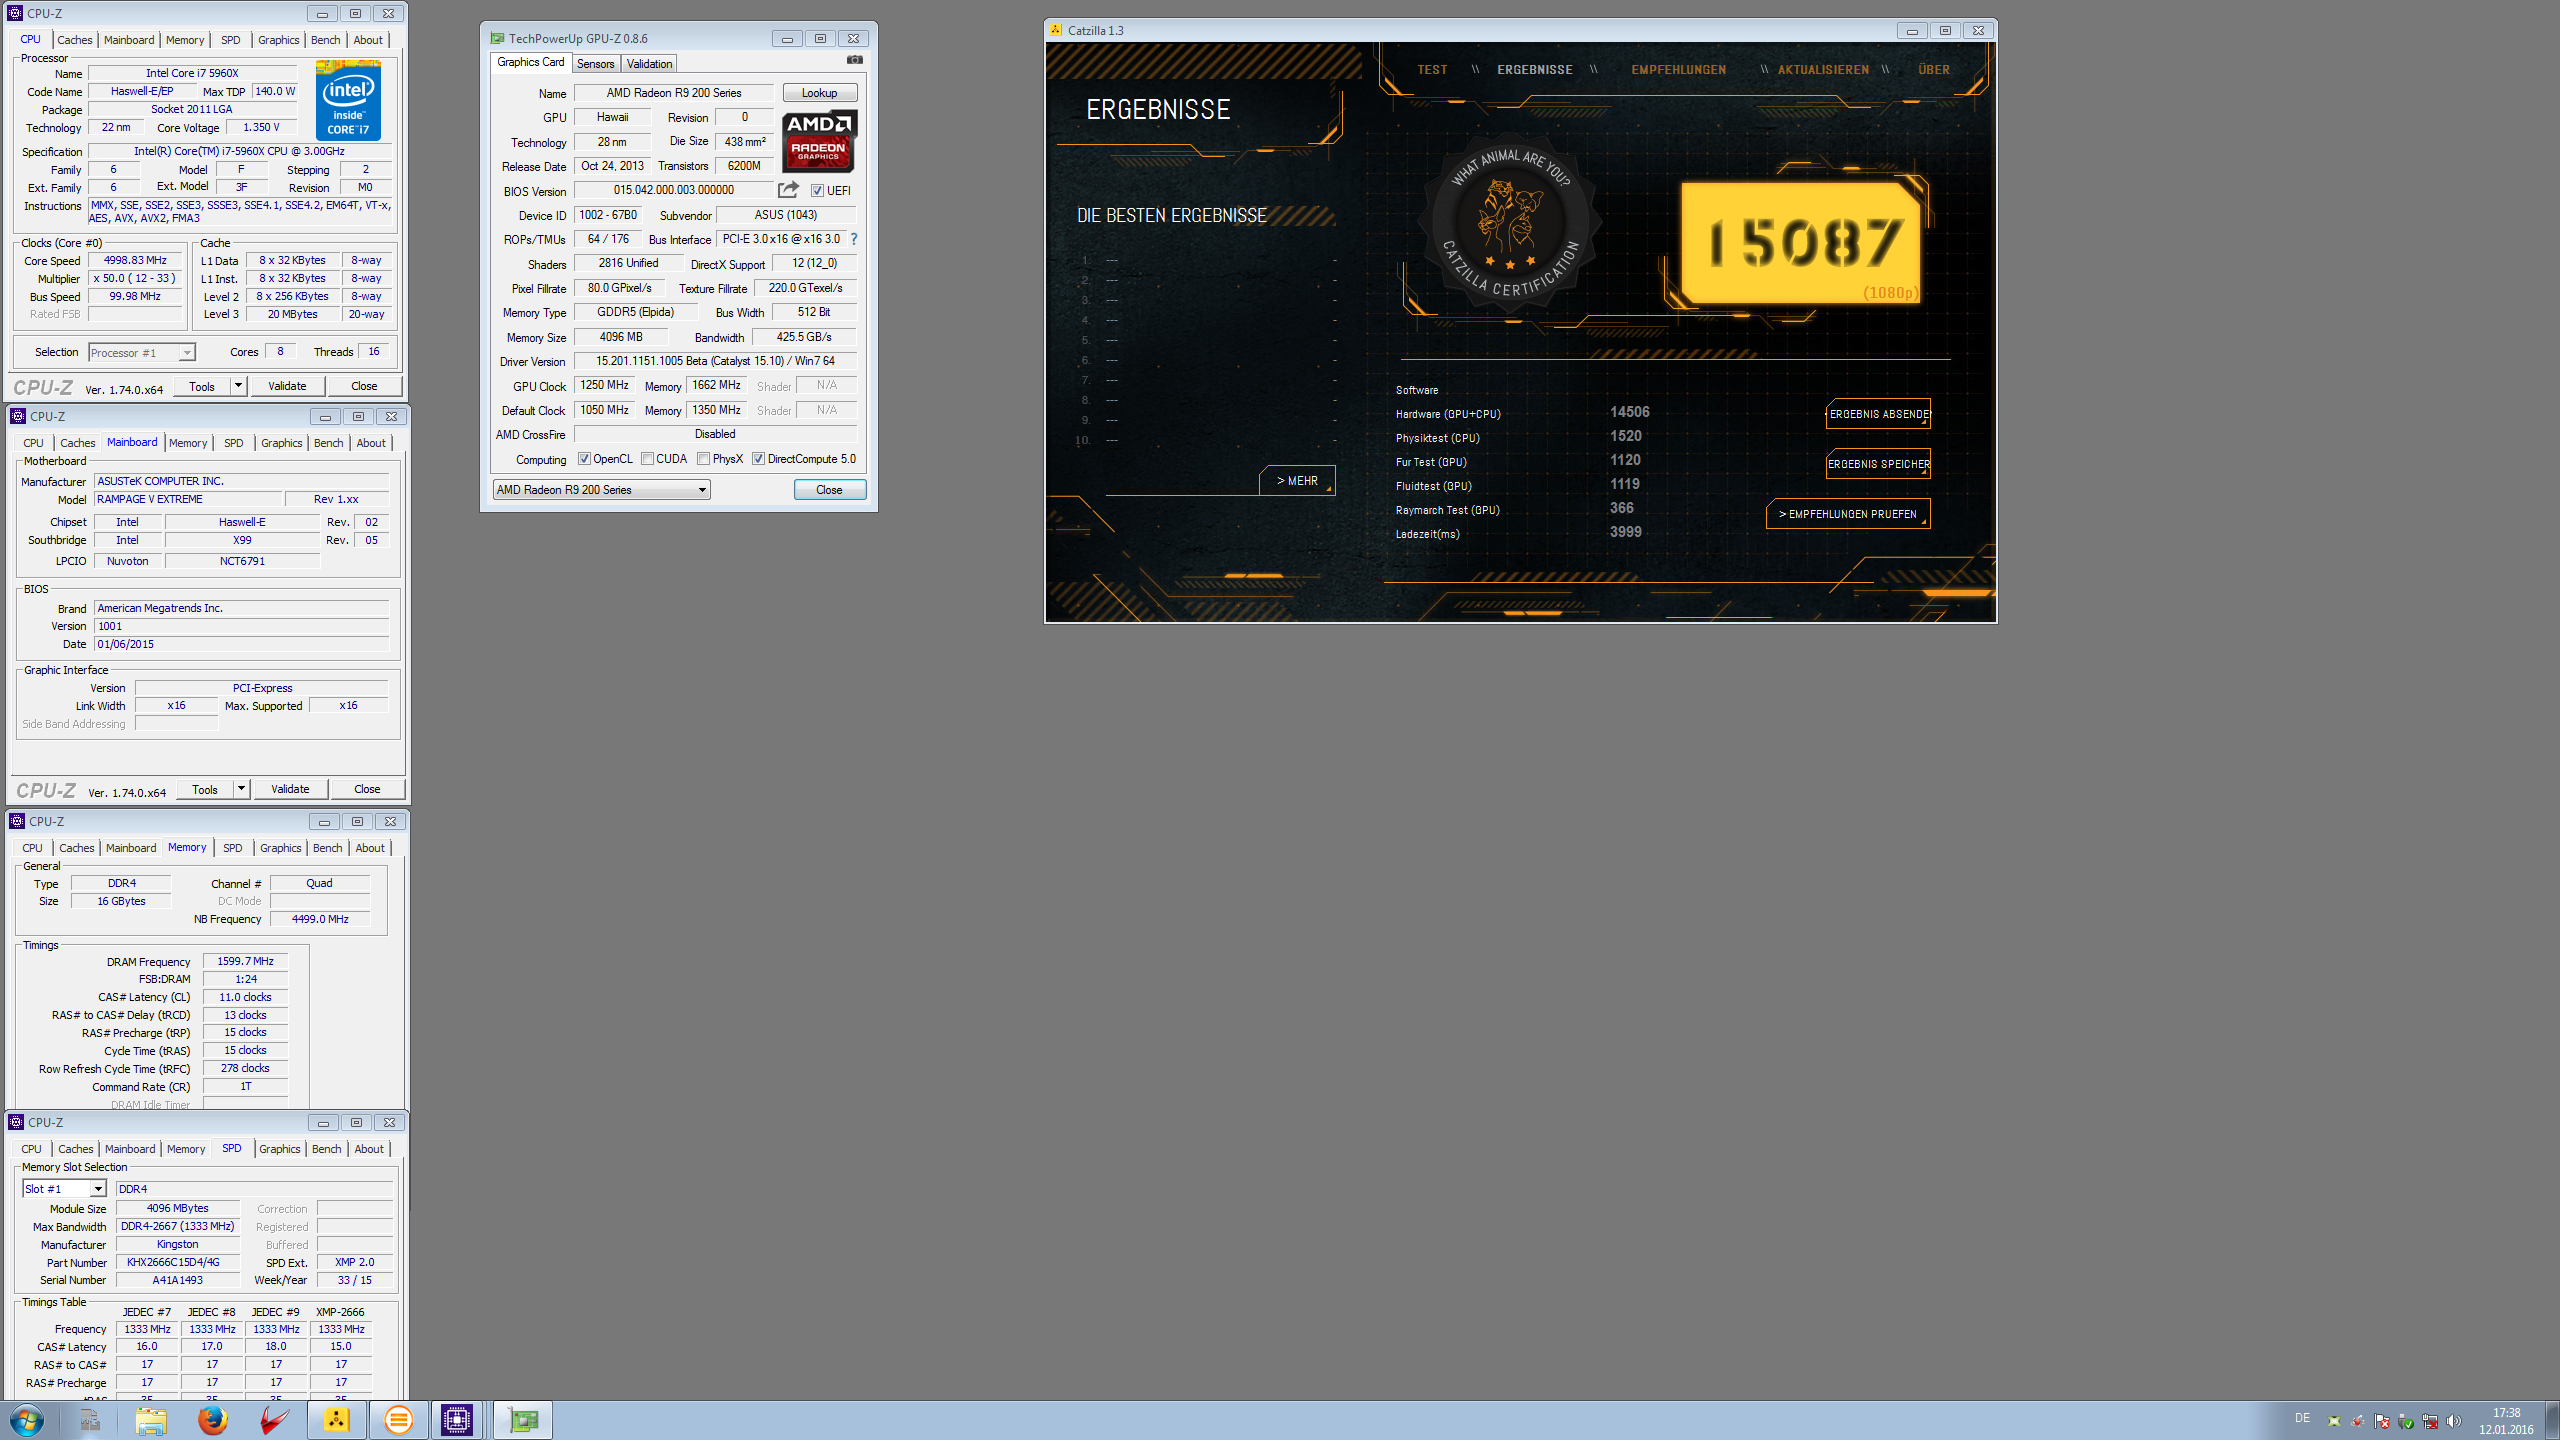Click the Catzilla Certification badge
Viewport: 2560px width, 1440px height.
pyautogui.click(x=1511, y=226)
